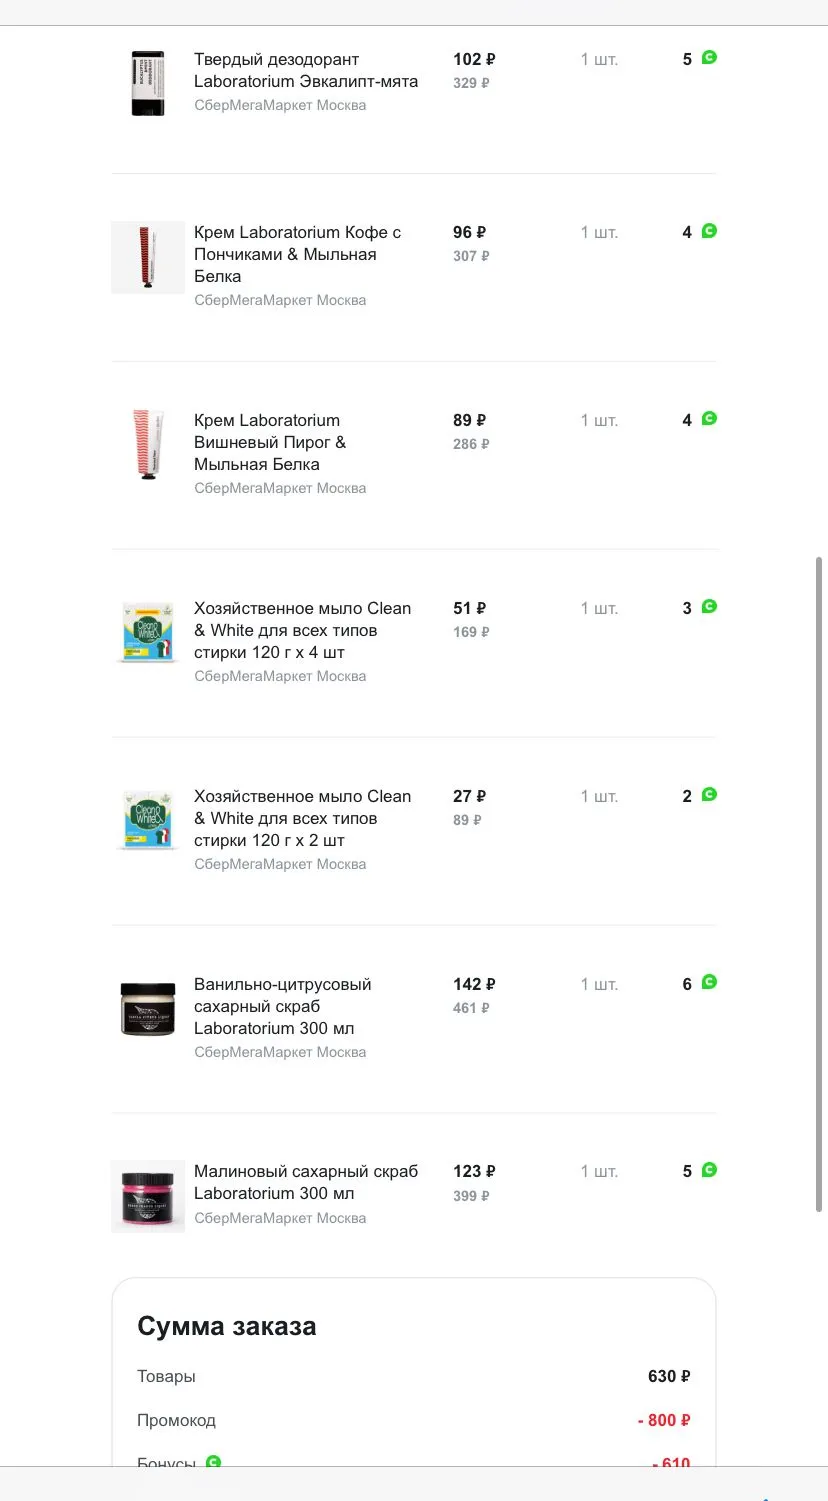Click bonus icon on 2 шт soap row
828x1501 pixels.
point(709,795)
